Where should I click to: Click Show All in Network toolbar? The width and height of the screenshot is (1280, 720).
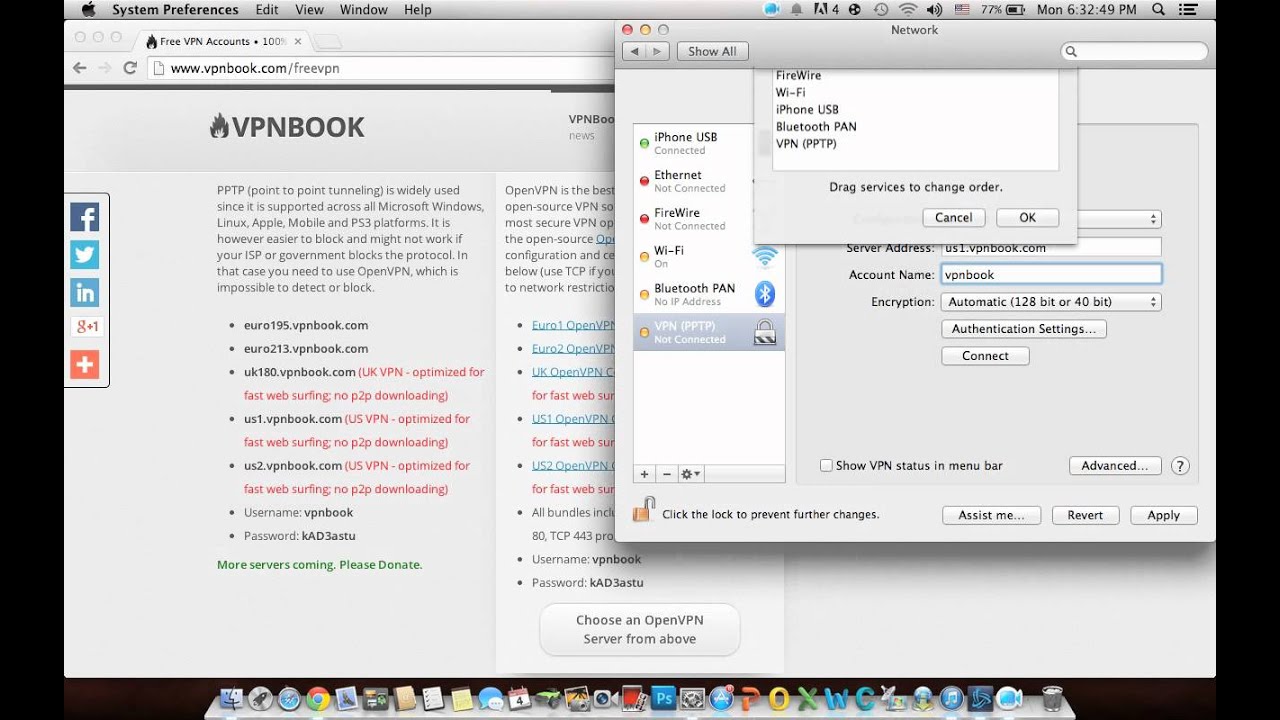(x=712, y=51)
